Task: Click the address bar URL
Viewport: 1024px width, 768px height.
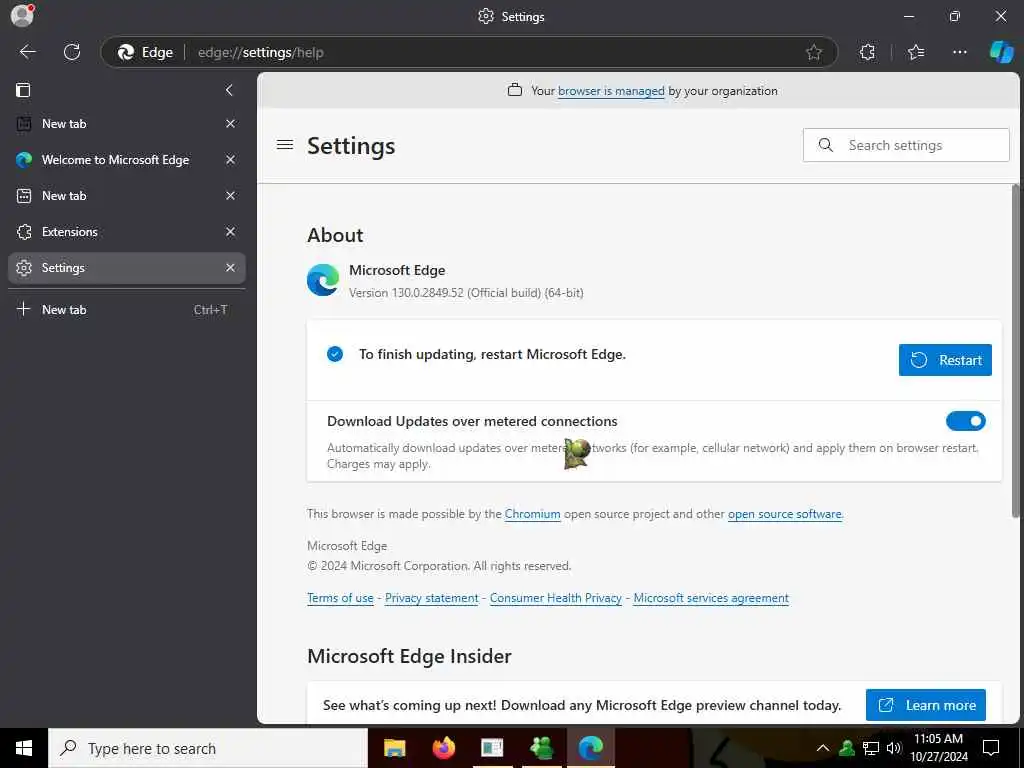Action: tap(261, 52)
